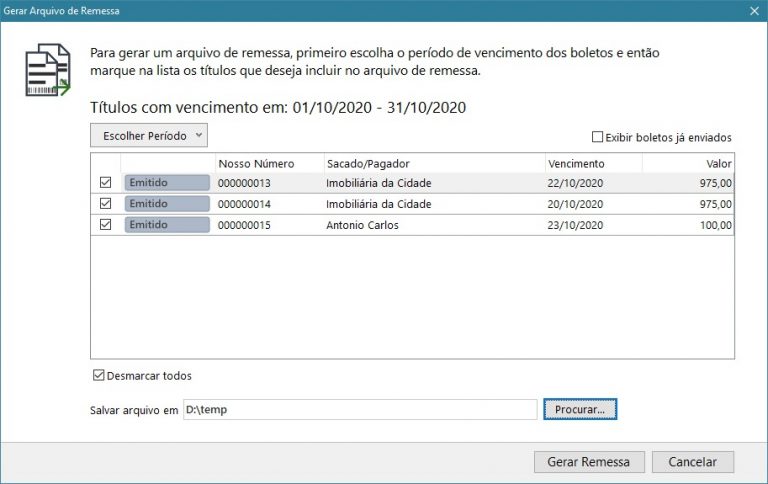Click Emitido status badge for boleto 000000013
Viewport: 768px width, 484px height.
(x=167, y=183)
